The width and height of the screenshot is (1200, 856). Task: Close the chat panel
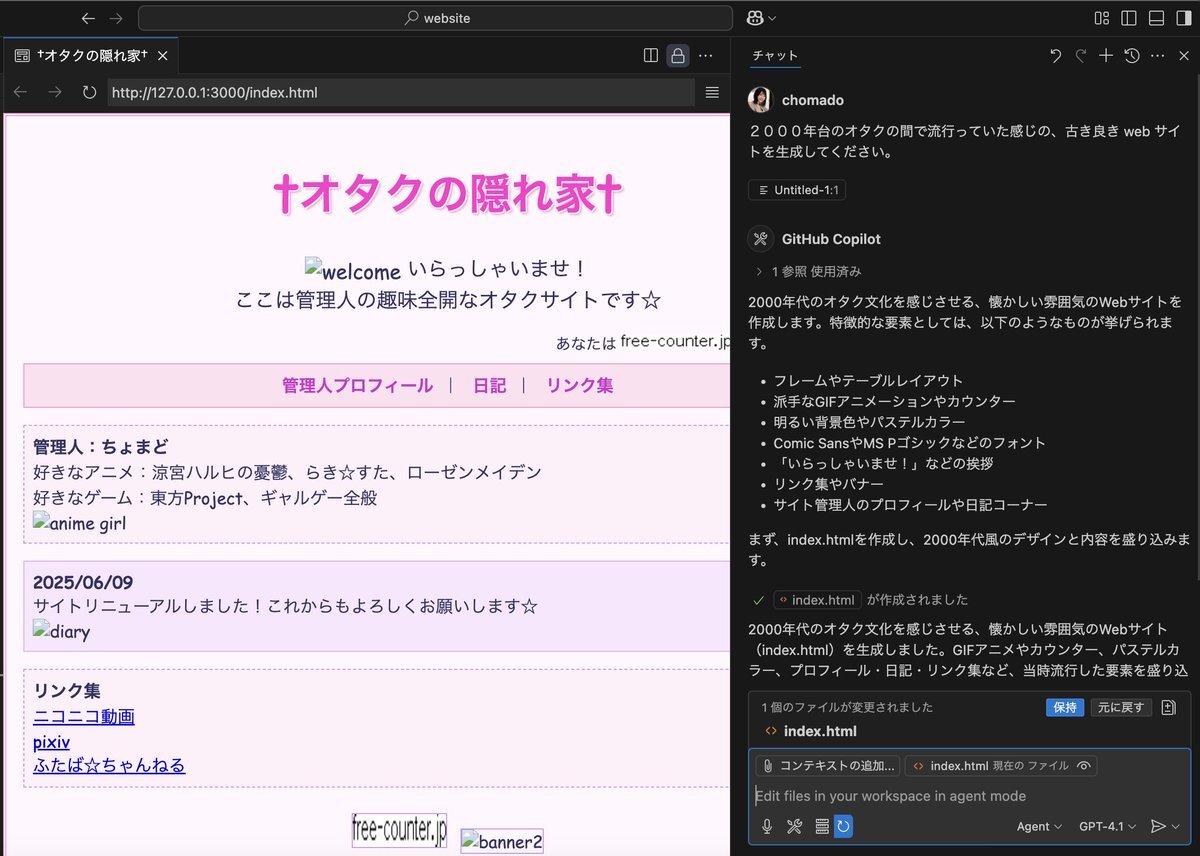[x=1184, y=56]
